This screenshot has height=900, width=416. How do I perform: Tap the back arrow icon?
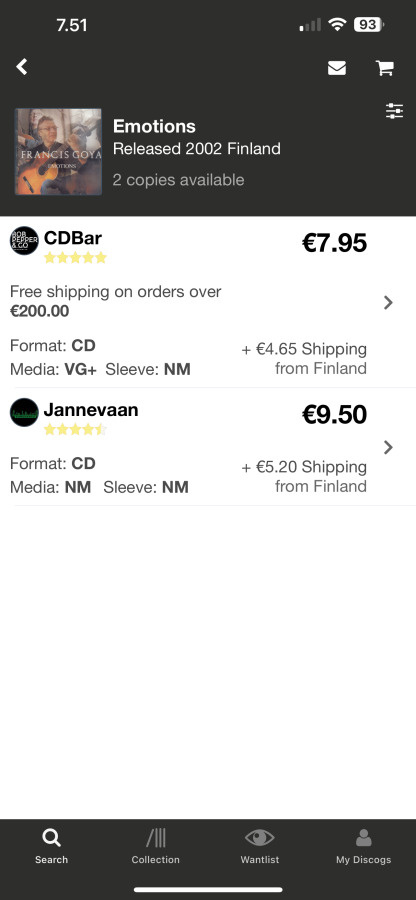click(x=22, y=67)
